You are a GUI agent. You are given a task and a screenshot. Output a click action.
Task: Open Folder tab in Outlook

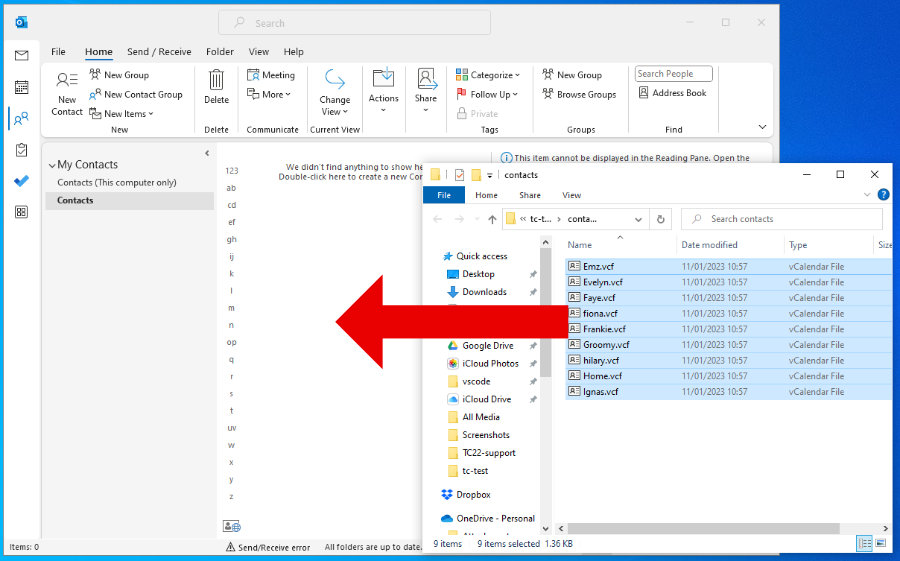pyautogui.click(x=220, y=52)
